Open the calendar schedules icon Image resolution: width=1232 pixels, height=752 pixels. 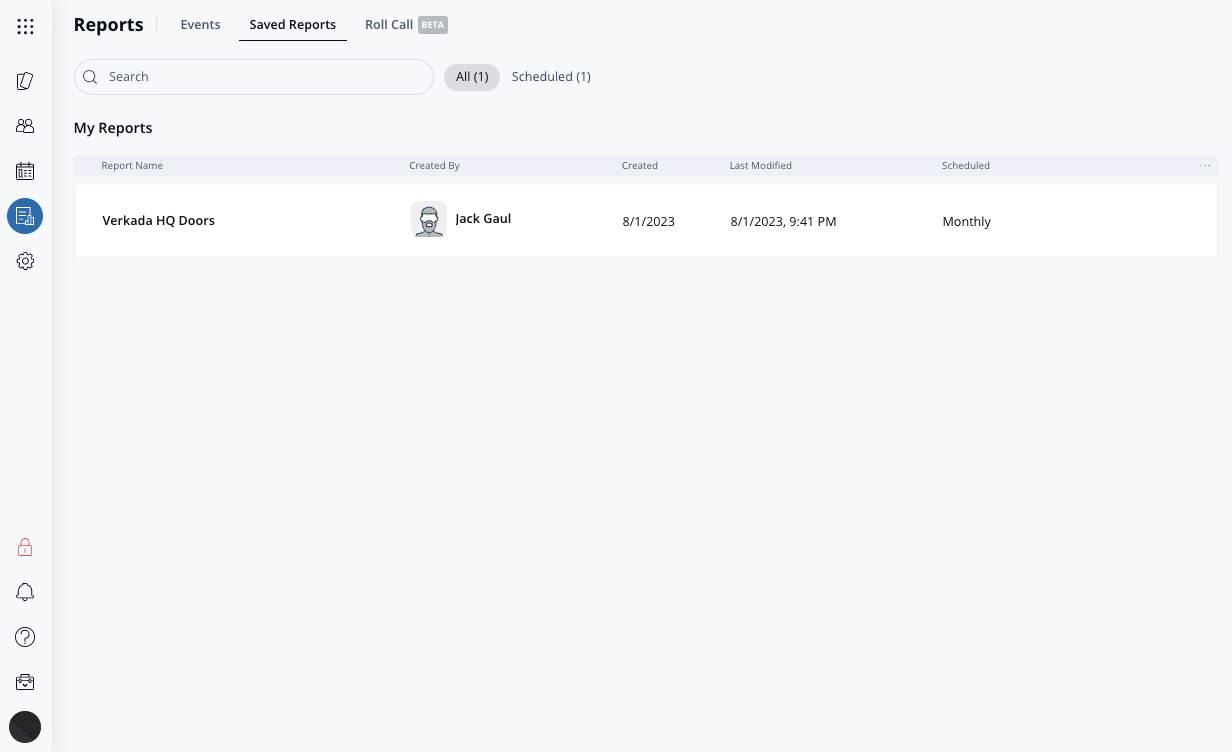25,171
